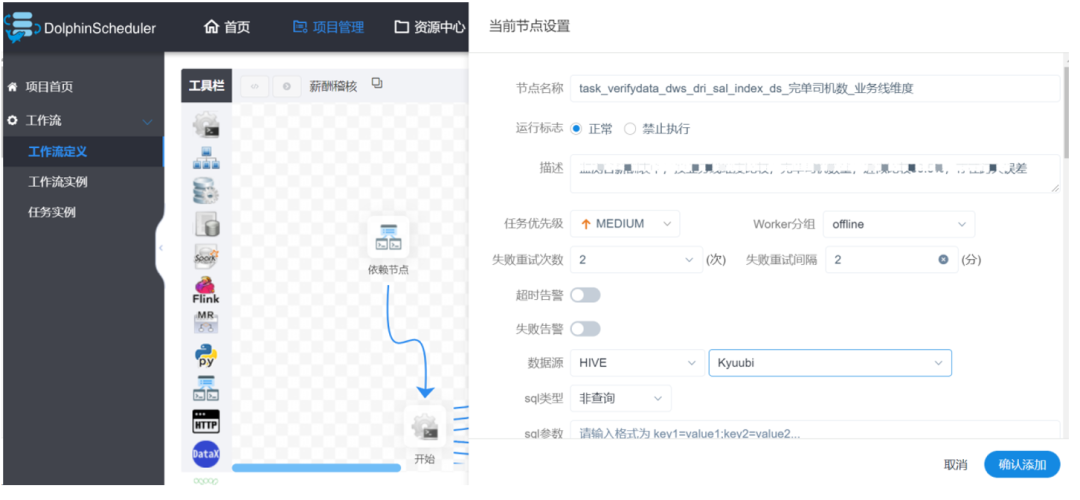Click the play arrow toolbar button
Viewport: 1080px width, 500px height.
tap(287, 87)
